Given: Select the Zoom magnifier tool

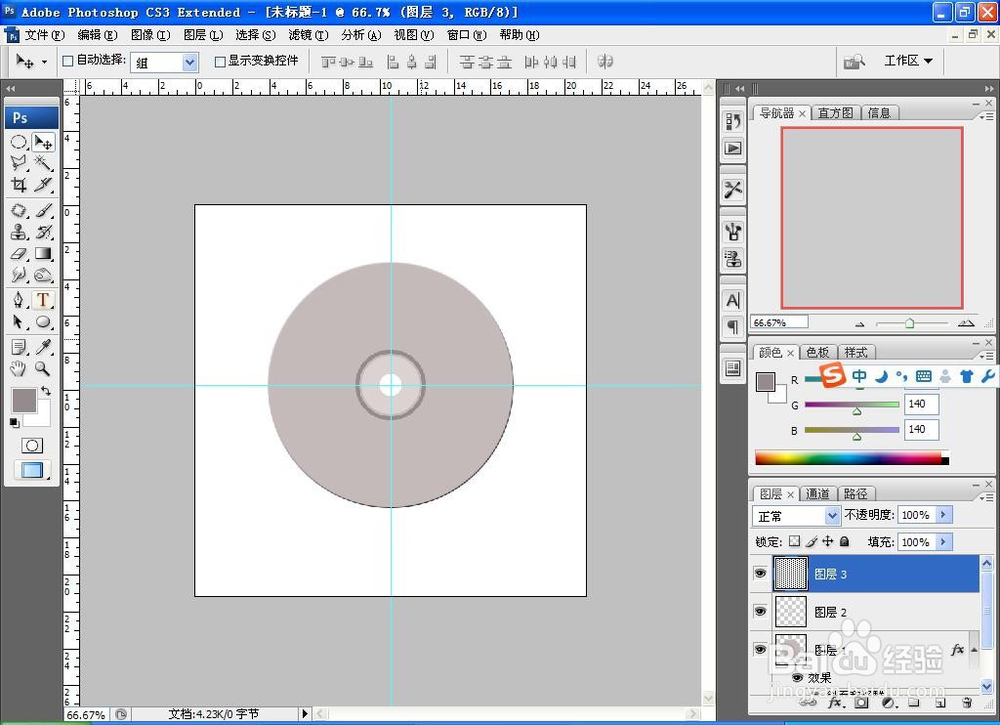Looking at the screenshot, I should [x=43, y=368].
